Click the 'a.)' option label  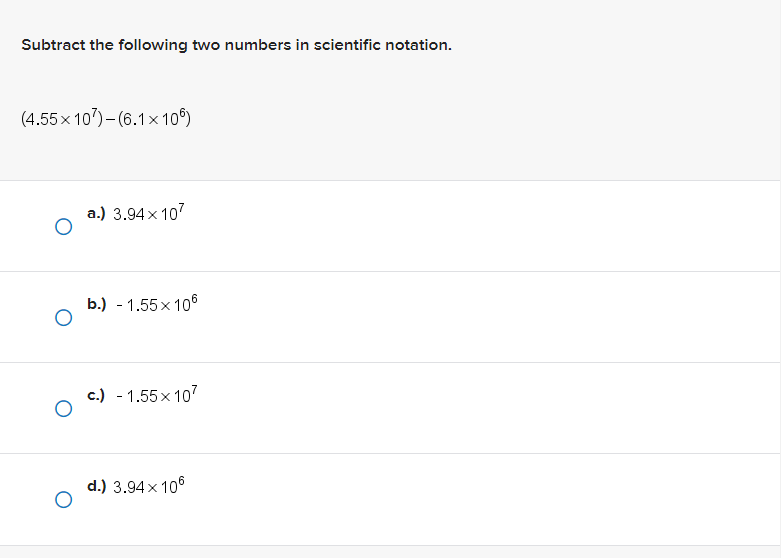(x=97, y=213)
